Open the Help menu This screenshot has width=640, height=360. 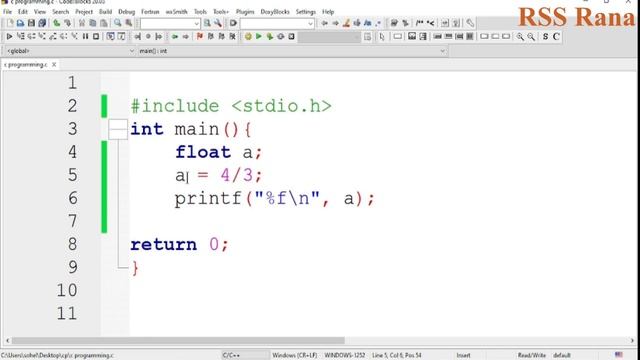[328, 12]
